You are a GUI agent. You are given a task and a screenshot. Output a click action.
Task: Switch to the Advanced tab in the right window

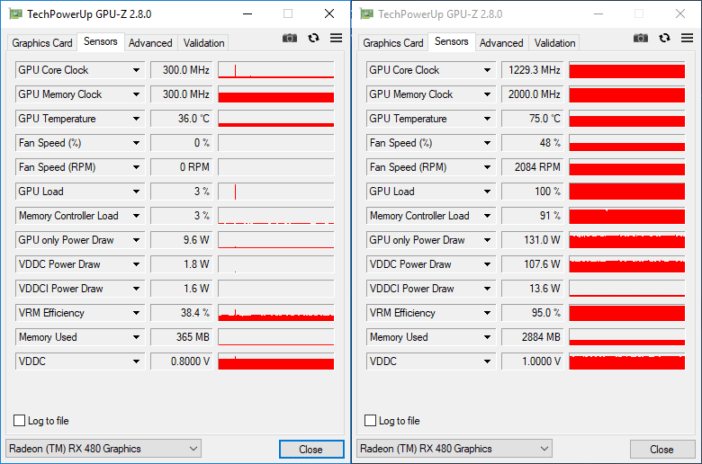point(501,43)
